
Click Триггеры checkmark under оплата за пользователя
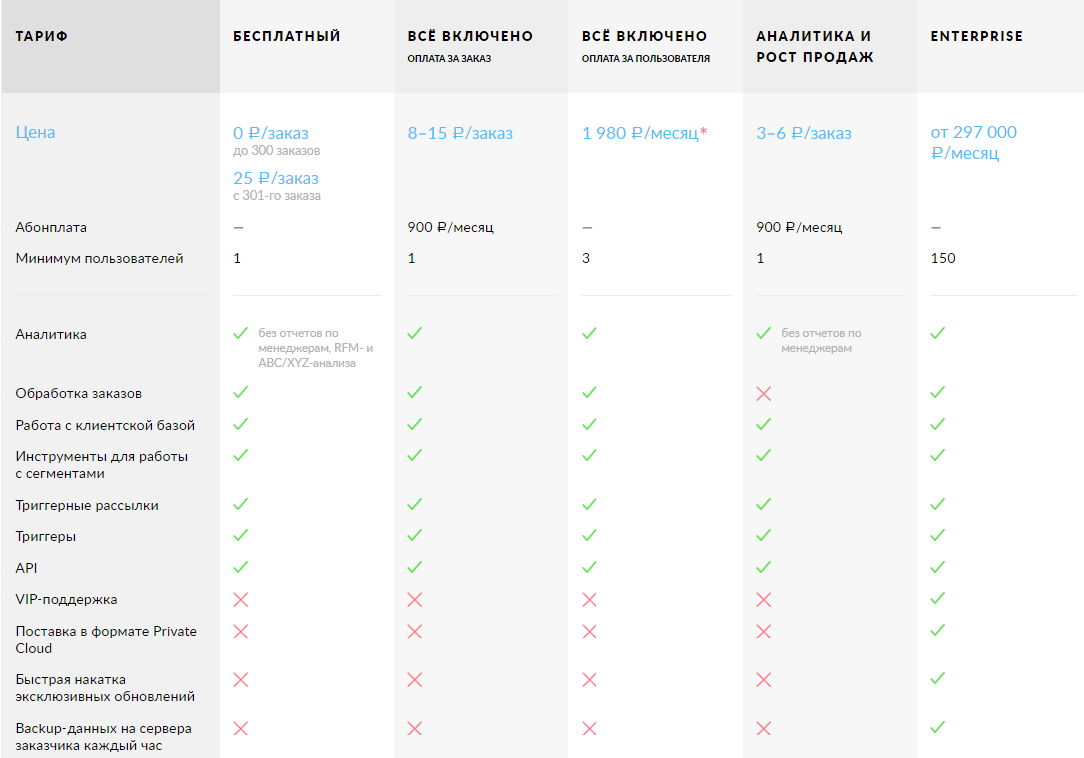tap(589, 536)
